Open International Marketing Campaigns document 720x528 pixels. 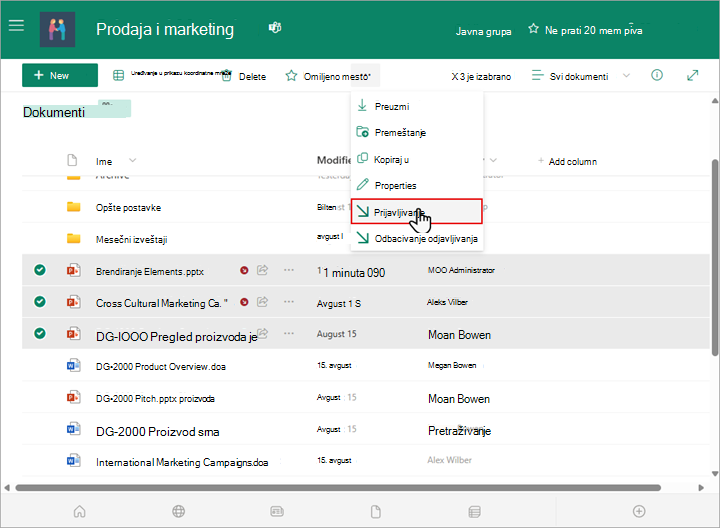point(182,462)
